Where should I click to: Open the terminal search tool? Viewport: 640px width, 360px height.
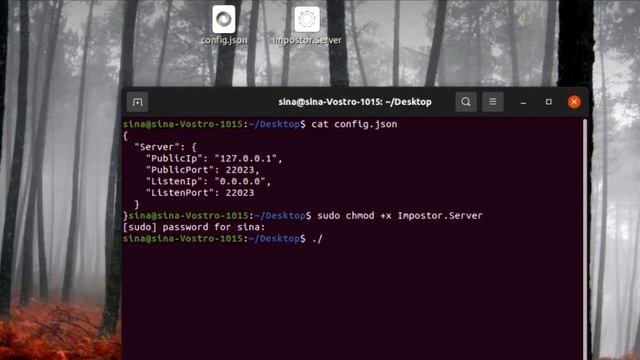[466, 102]
